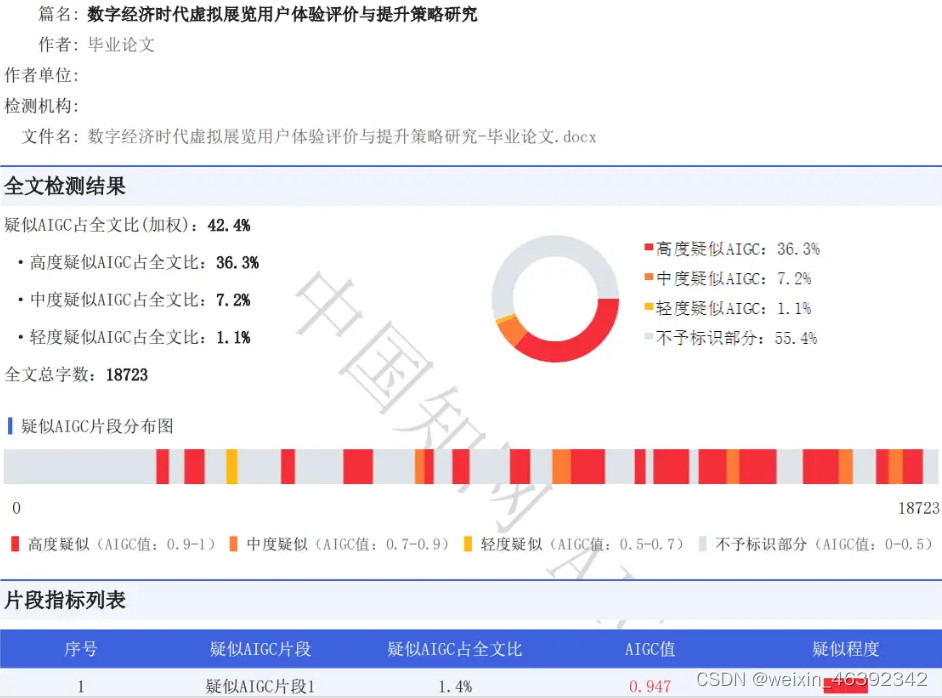
Task: Click the axis end label 18723
Action: point(919,508)
